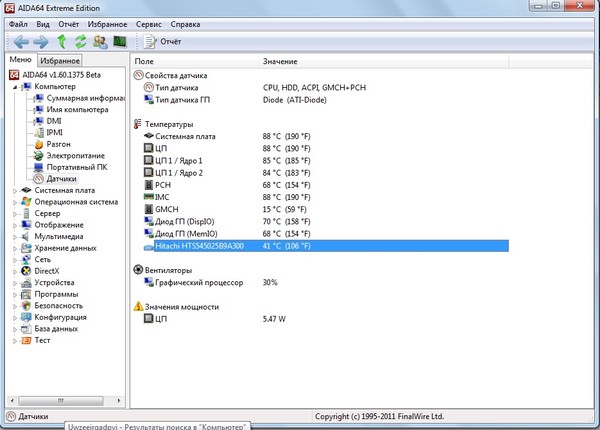Click the users toolbar icon
600x430 pixels.
(100, 41)
